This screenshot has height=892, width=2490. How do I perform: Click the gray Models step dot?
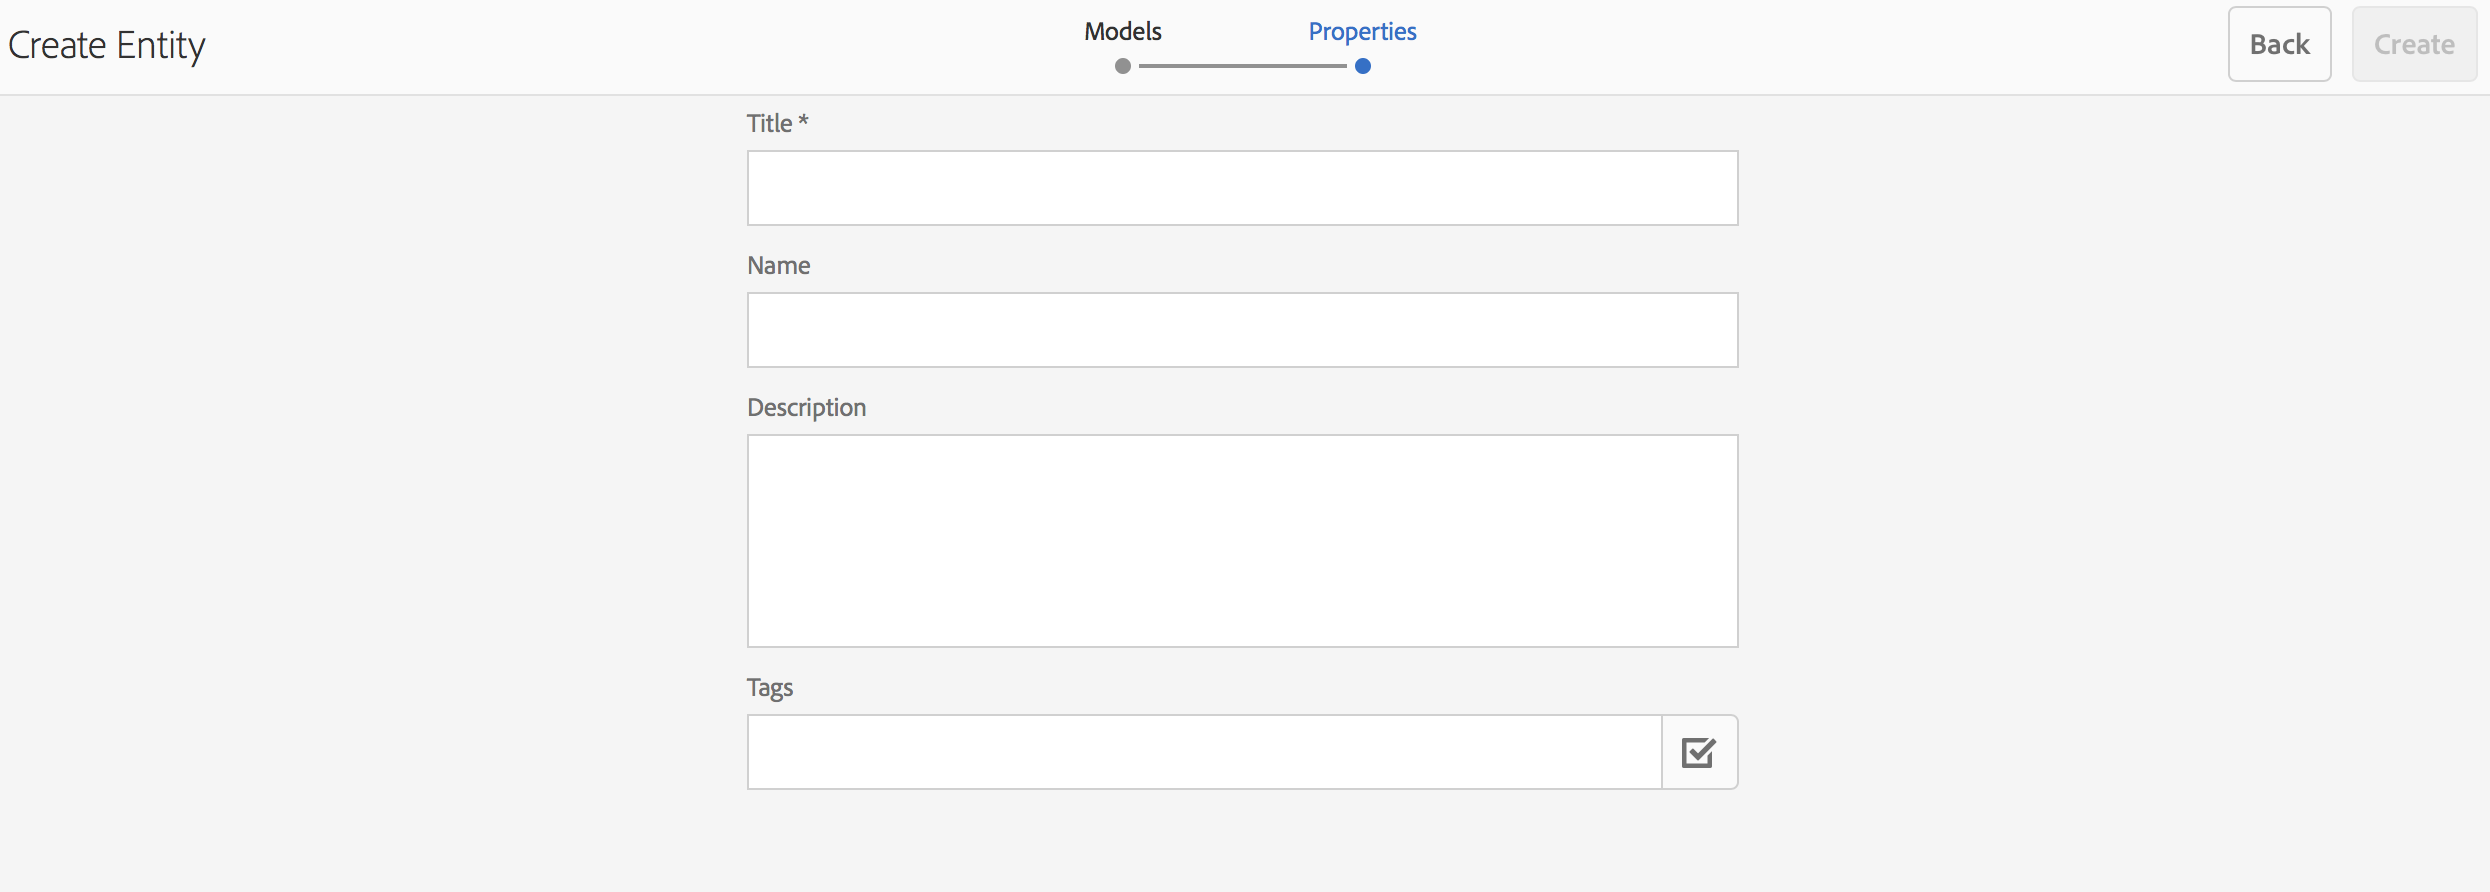click(1123, 66)
